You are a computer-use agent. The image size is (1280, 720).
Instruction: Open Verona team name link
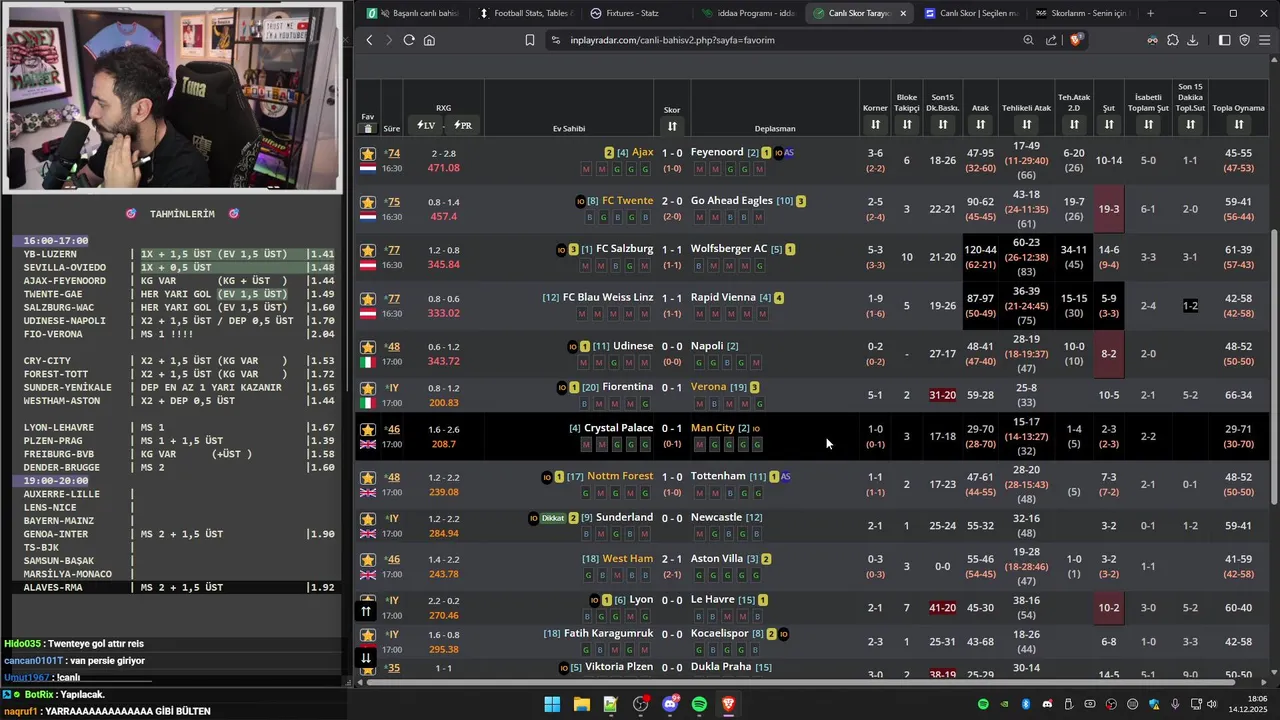pos(708,386)
